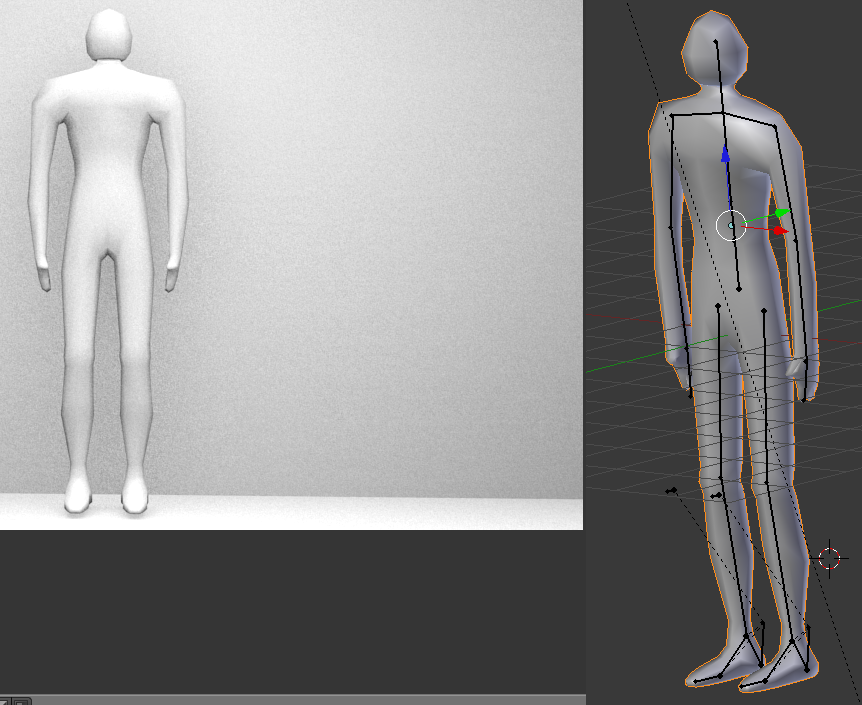The width and height of the screenshot is (862, 705).
Task: Select the rendered white figure in the render view
Action: tap(108, 261)
